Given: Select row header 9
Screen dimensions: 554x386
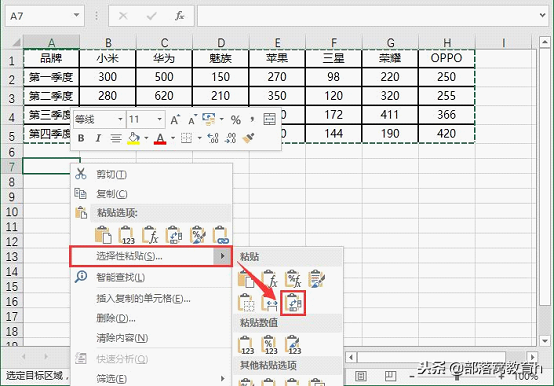Looking at the screenshot, I should [x=12, y=197].
